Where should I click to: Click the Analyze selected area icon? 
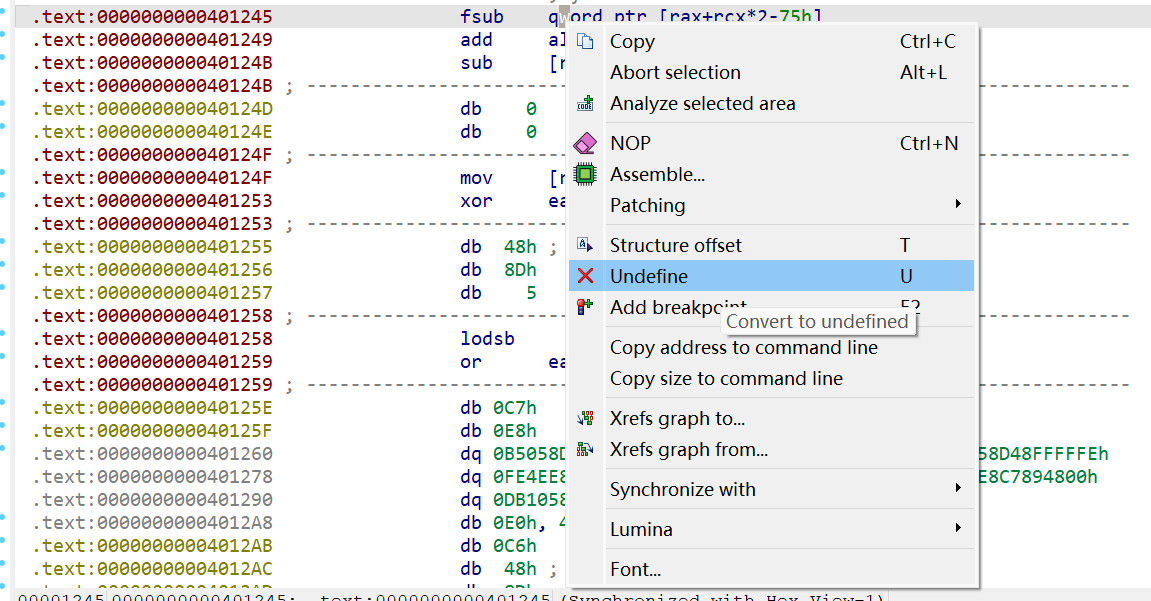coord(586,104)
